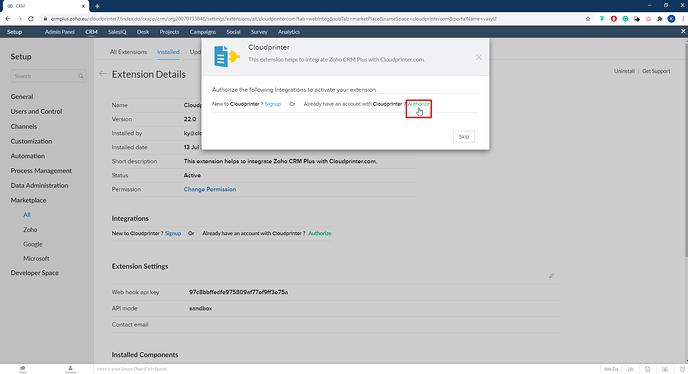This screenshot has width=688, height=374.
Task: Go back using the Extension Details arrow
Action: click(103, 74)
